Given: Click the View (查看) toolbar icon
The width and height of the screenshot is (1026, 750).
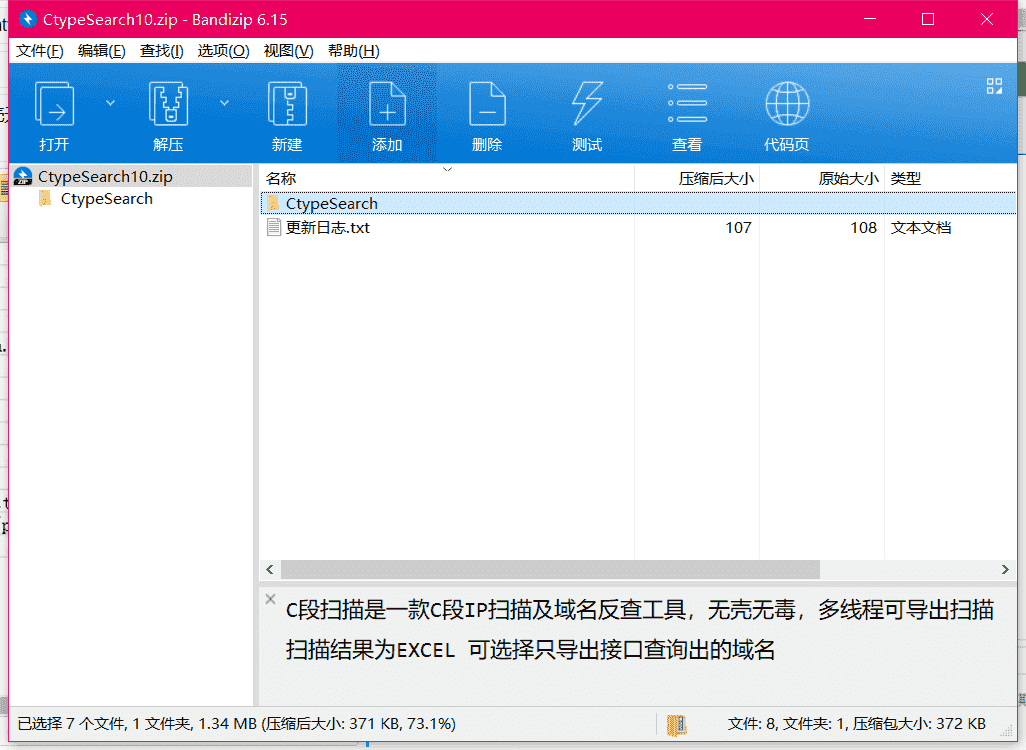Looking at the screenshot, I should coord(687,103).
